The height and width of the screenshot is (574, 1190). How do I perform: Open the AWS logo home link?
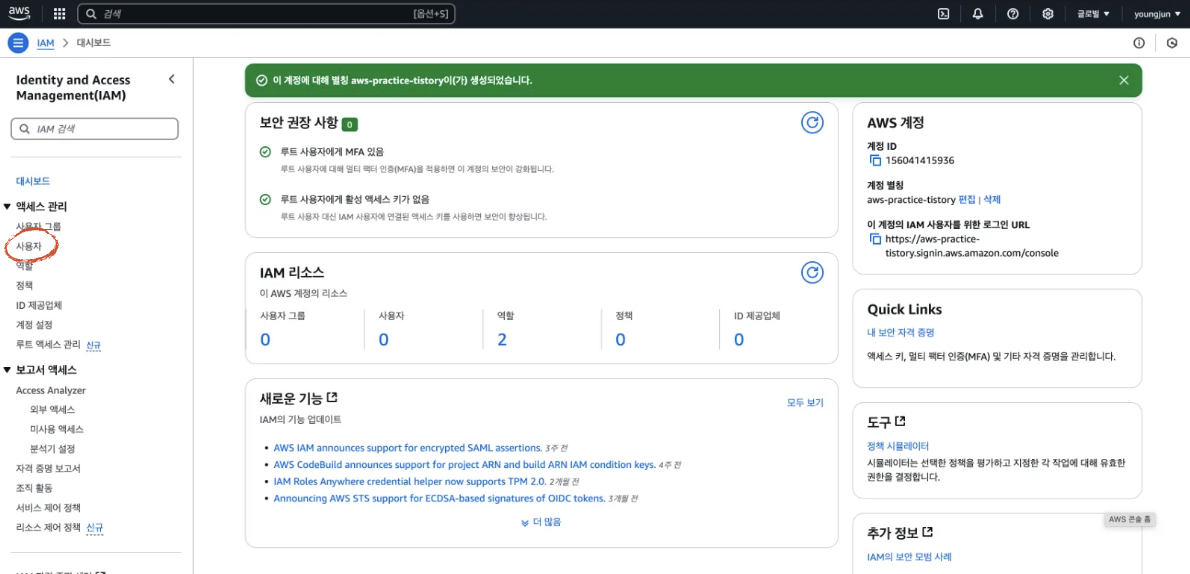tap(19, 13)
